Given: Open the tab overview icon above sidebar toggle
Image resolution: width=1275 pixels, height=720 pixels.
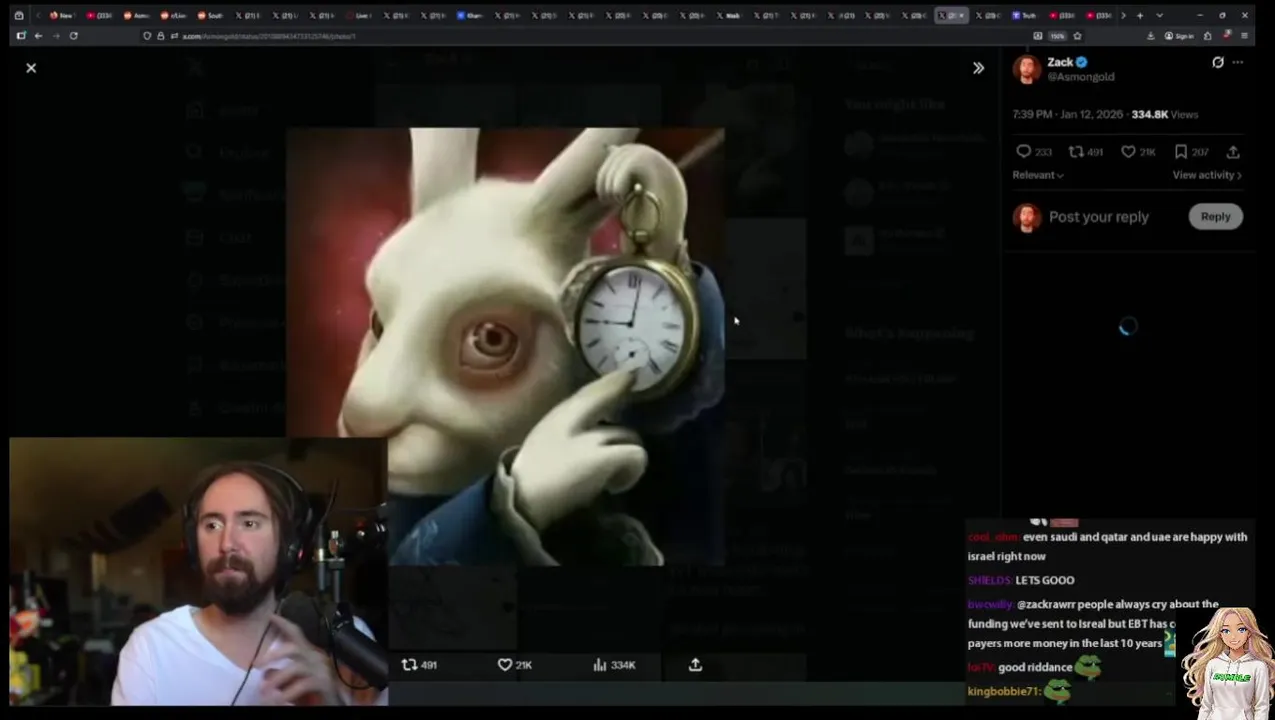Looking at the screenshot, I should (x=18, y=15).
